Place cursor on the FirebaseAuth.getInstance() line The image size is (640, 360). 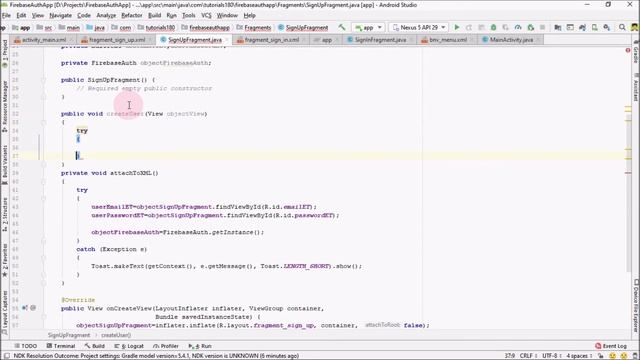tap(178, 232)
